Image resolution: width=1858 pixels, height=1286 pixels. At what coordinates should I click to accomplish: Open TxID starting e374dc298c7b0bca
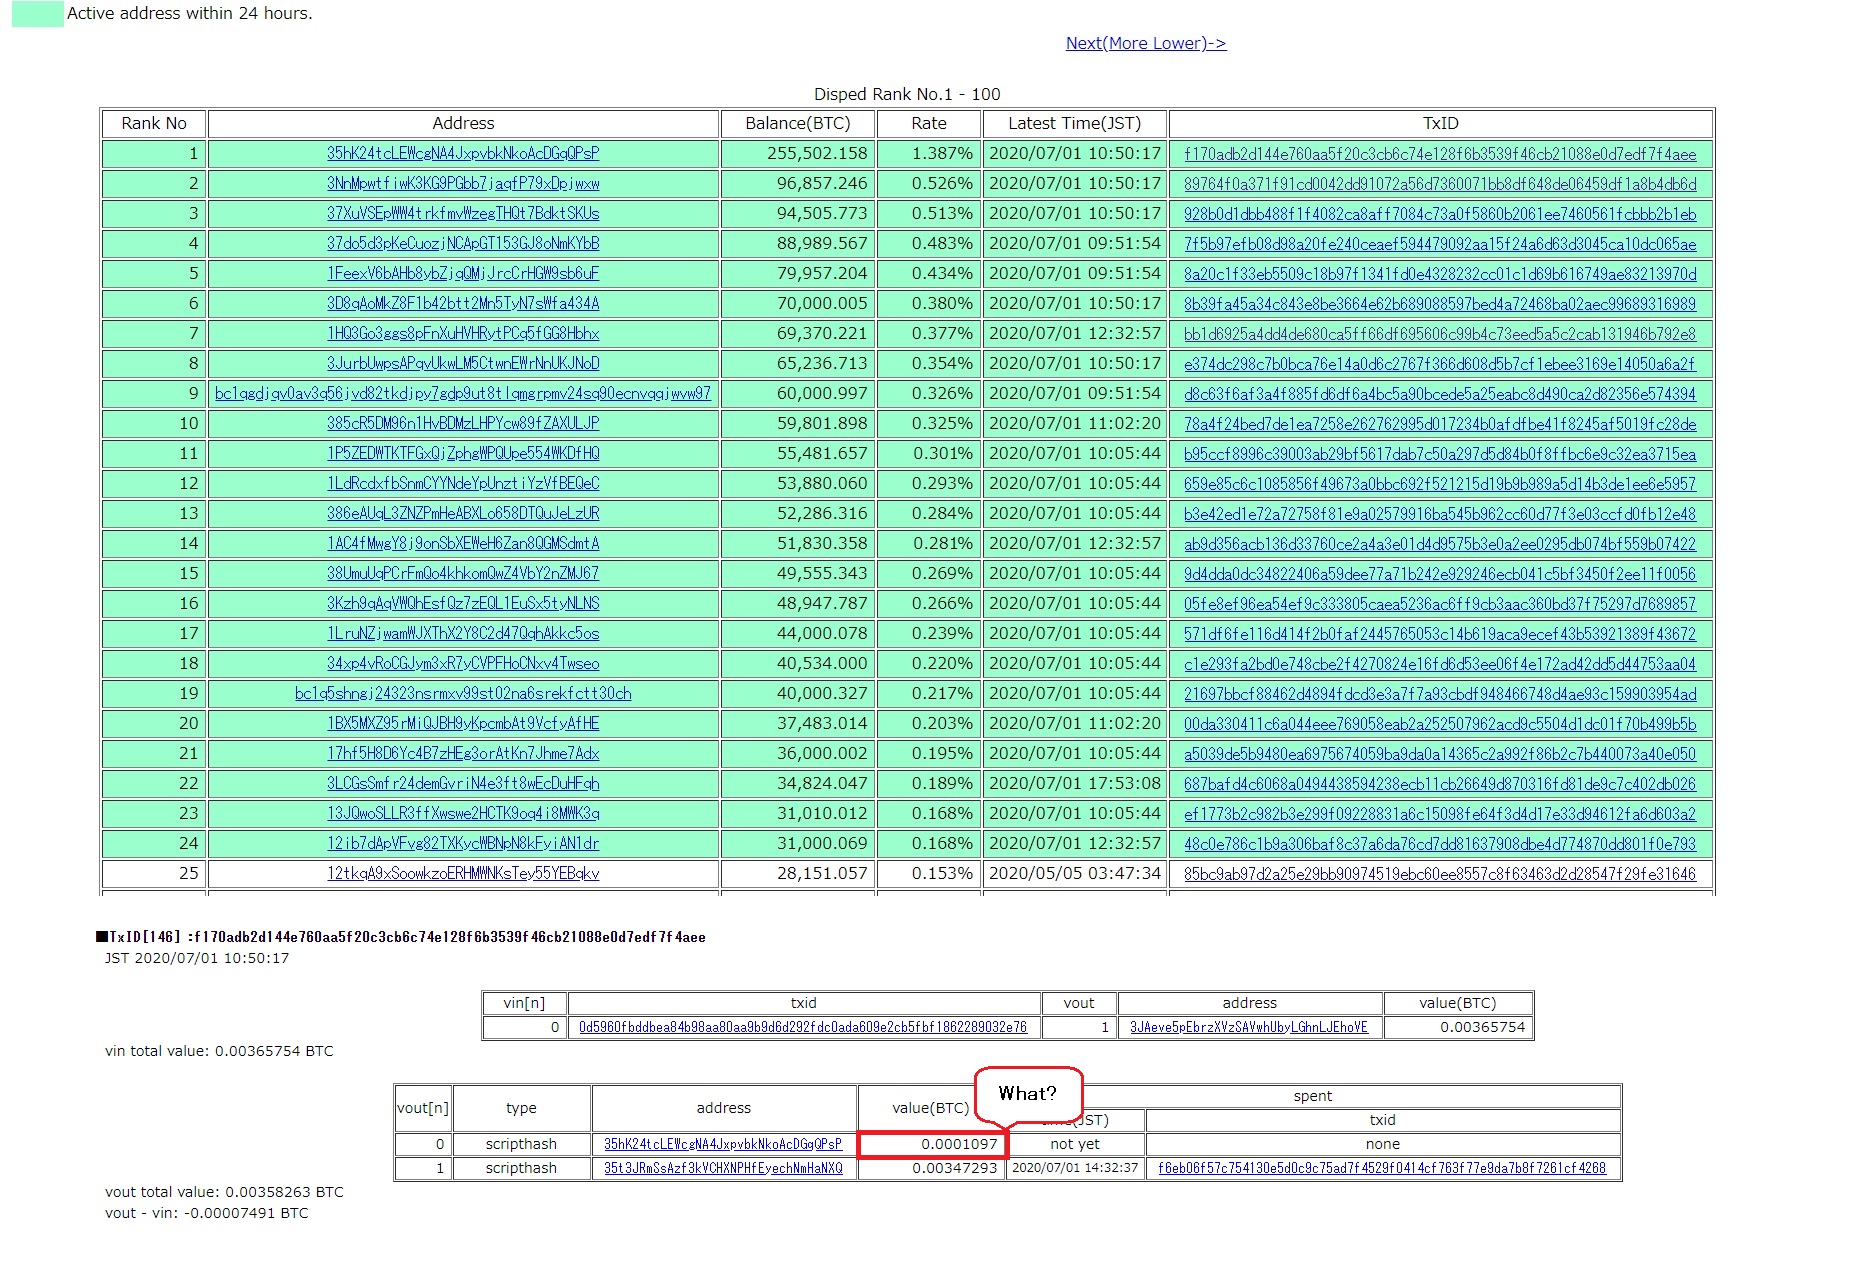click(1440, 363)
